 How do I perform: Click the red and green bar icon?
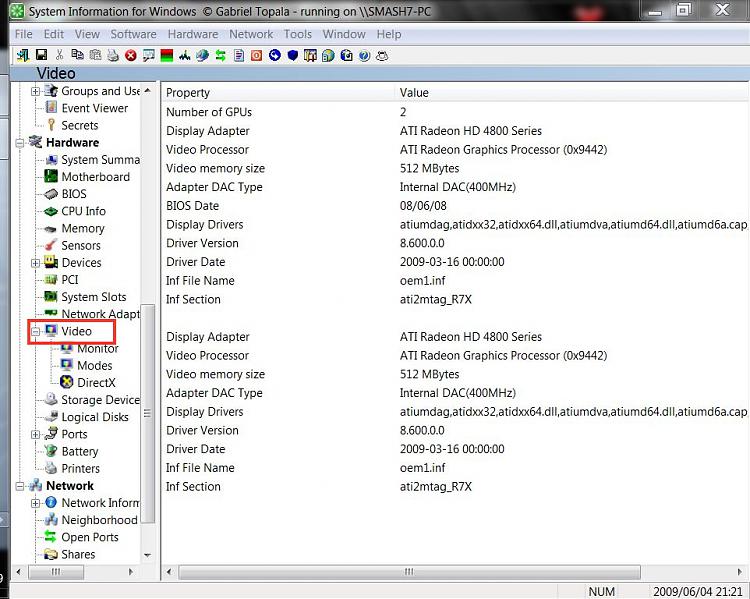pyautogui.click(x=166, y=56)
